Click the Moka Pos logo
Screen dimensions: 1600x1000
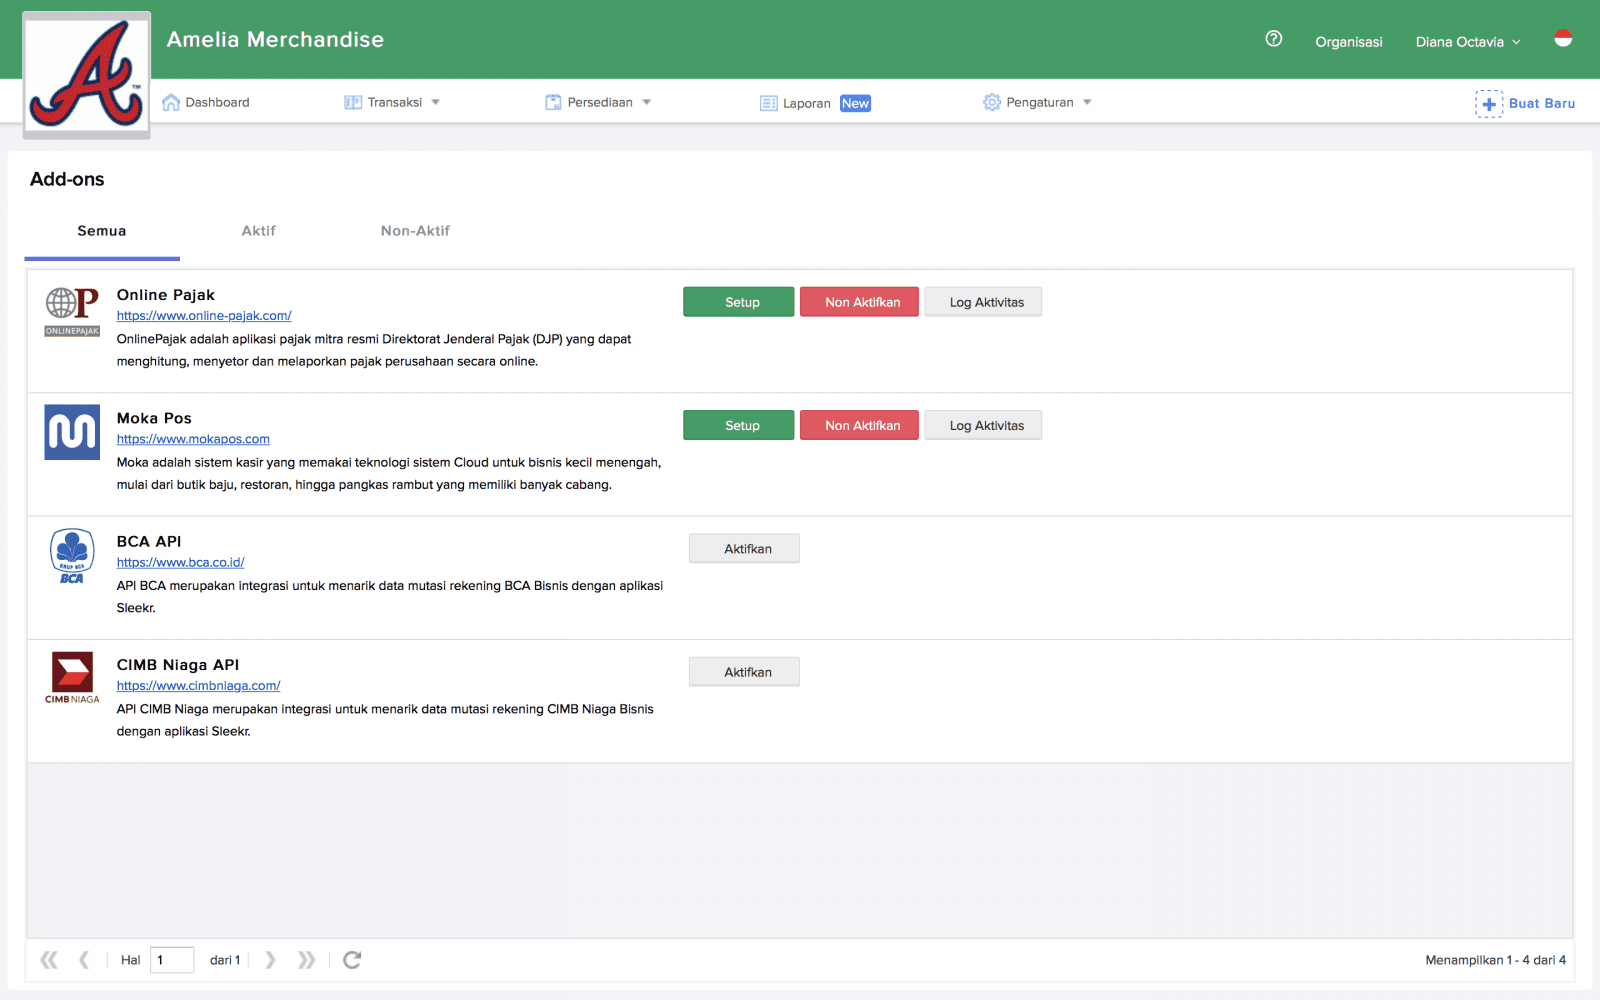pyautogui.click(x=72, y=432)
